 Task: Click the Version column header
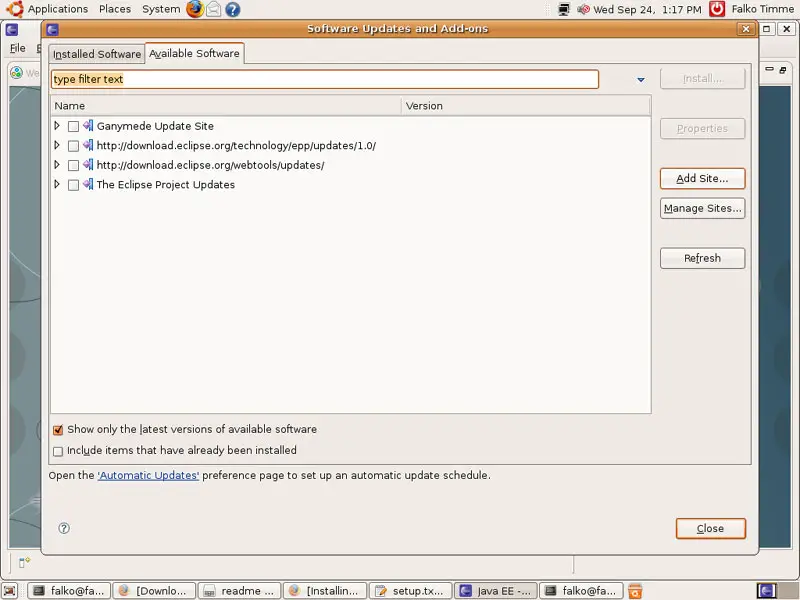click(526, 106)
